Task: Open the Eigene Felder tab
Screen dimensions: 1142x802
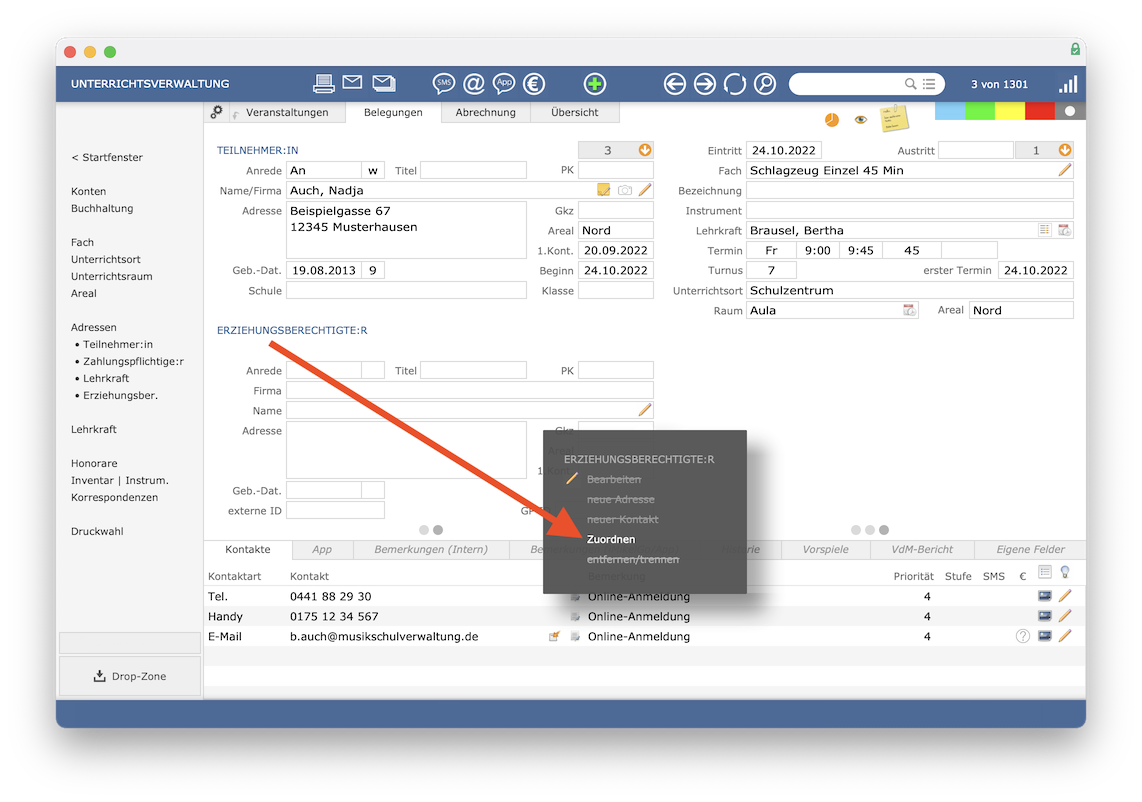Action: pos(1031,549)
